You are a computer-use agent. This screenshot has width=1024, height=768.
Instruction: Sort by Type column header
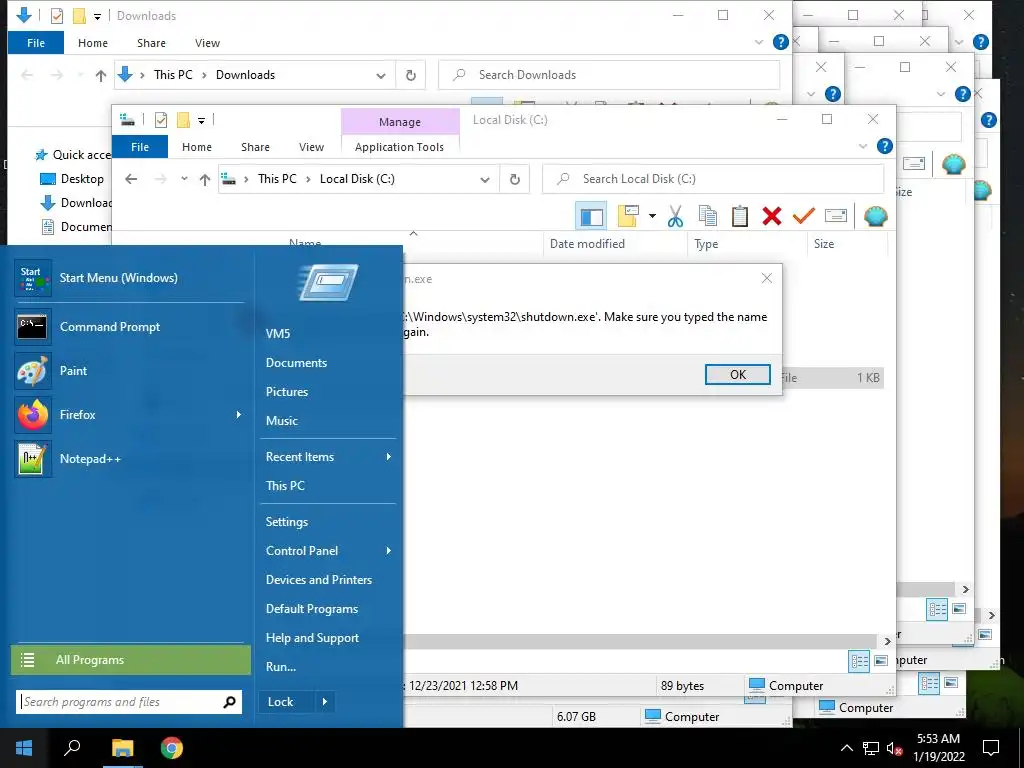point(706,244)
